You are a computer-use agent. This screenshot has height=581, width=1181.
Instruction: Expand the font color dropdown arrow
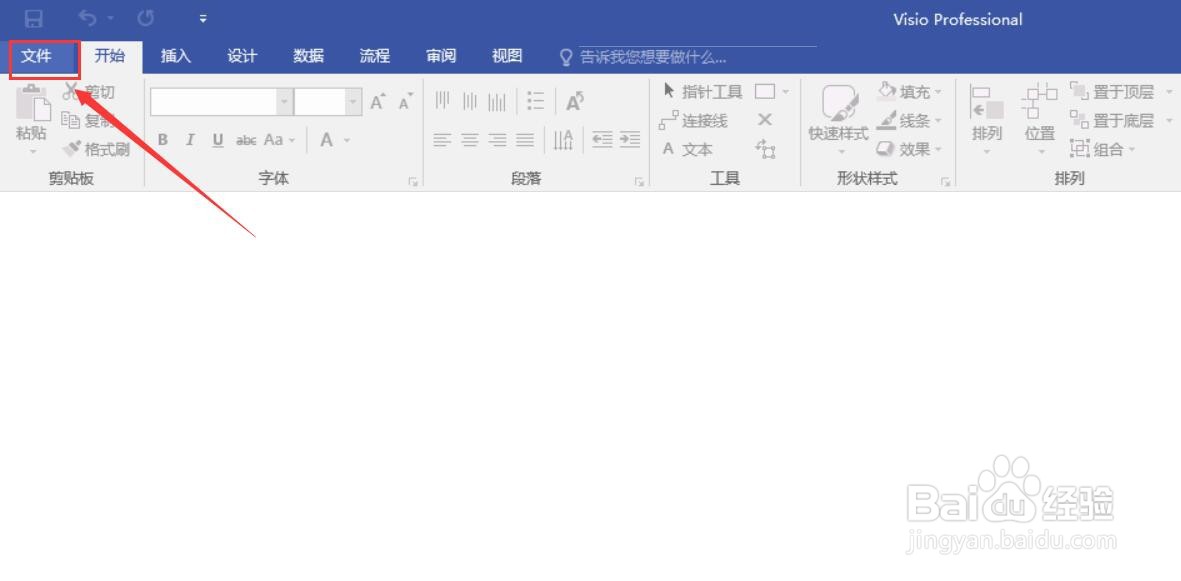[347, 141]
